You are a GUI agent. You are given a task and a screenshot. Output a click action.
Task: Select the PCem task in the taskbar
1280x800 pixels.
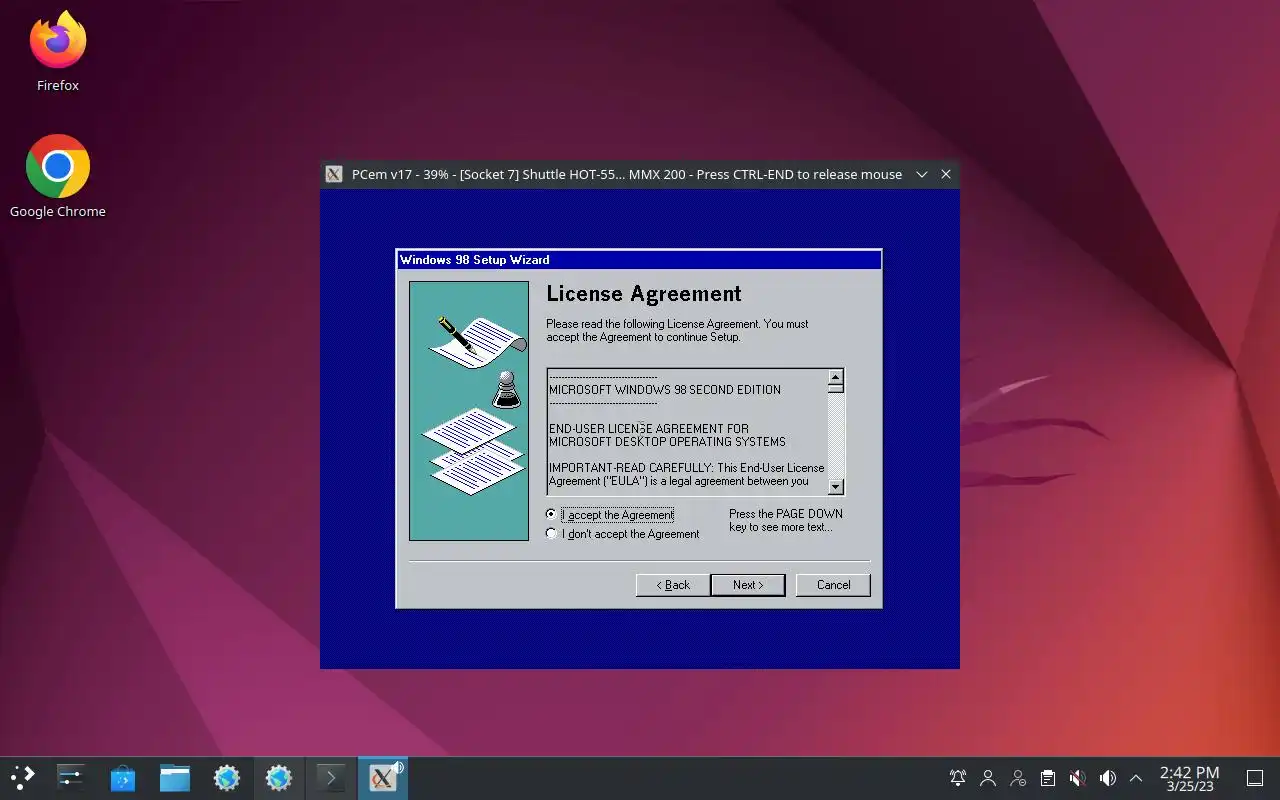tap(383, 778)
